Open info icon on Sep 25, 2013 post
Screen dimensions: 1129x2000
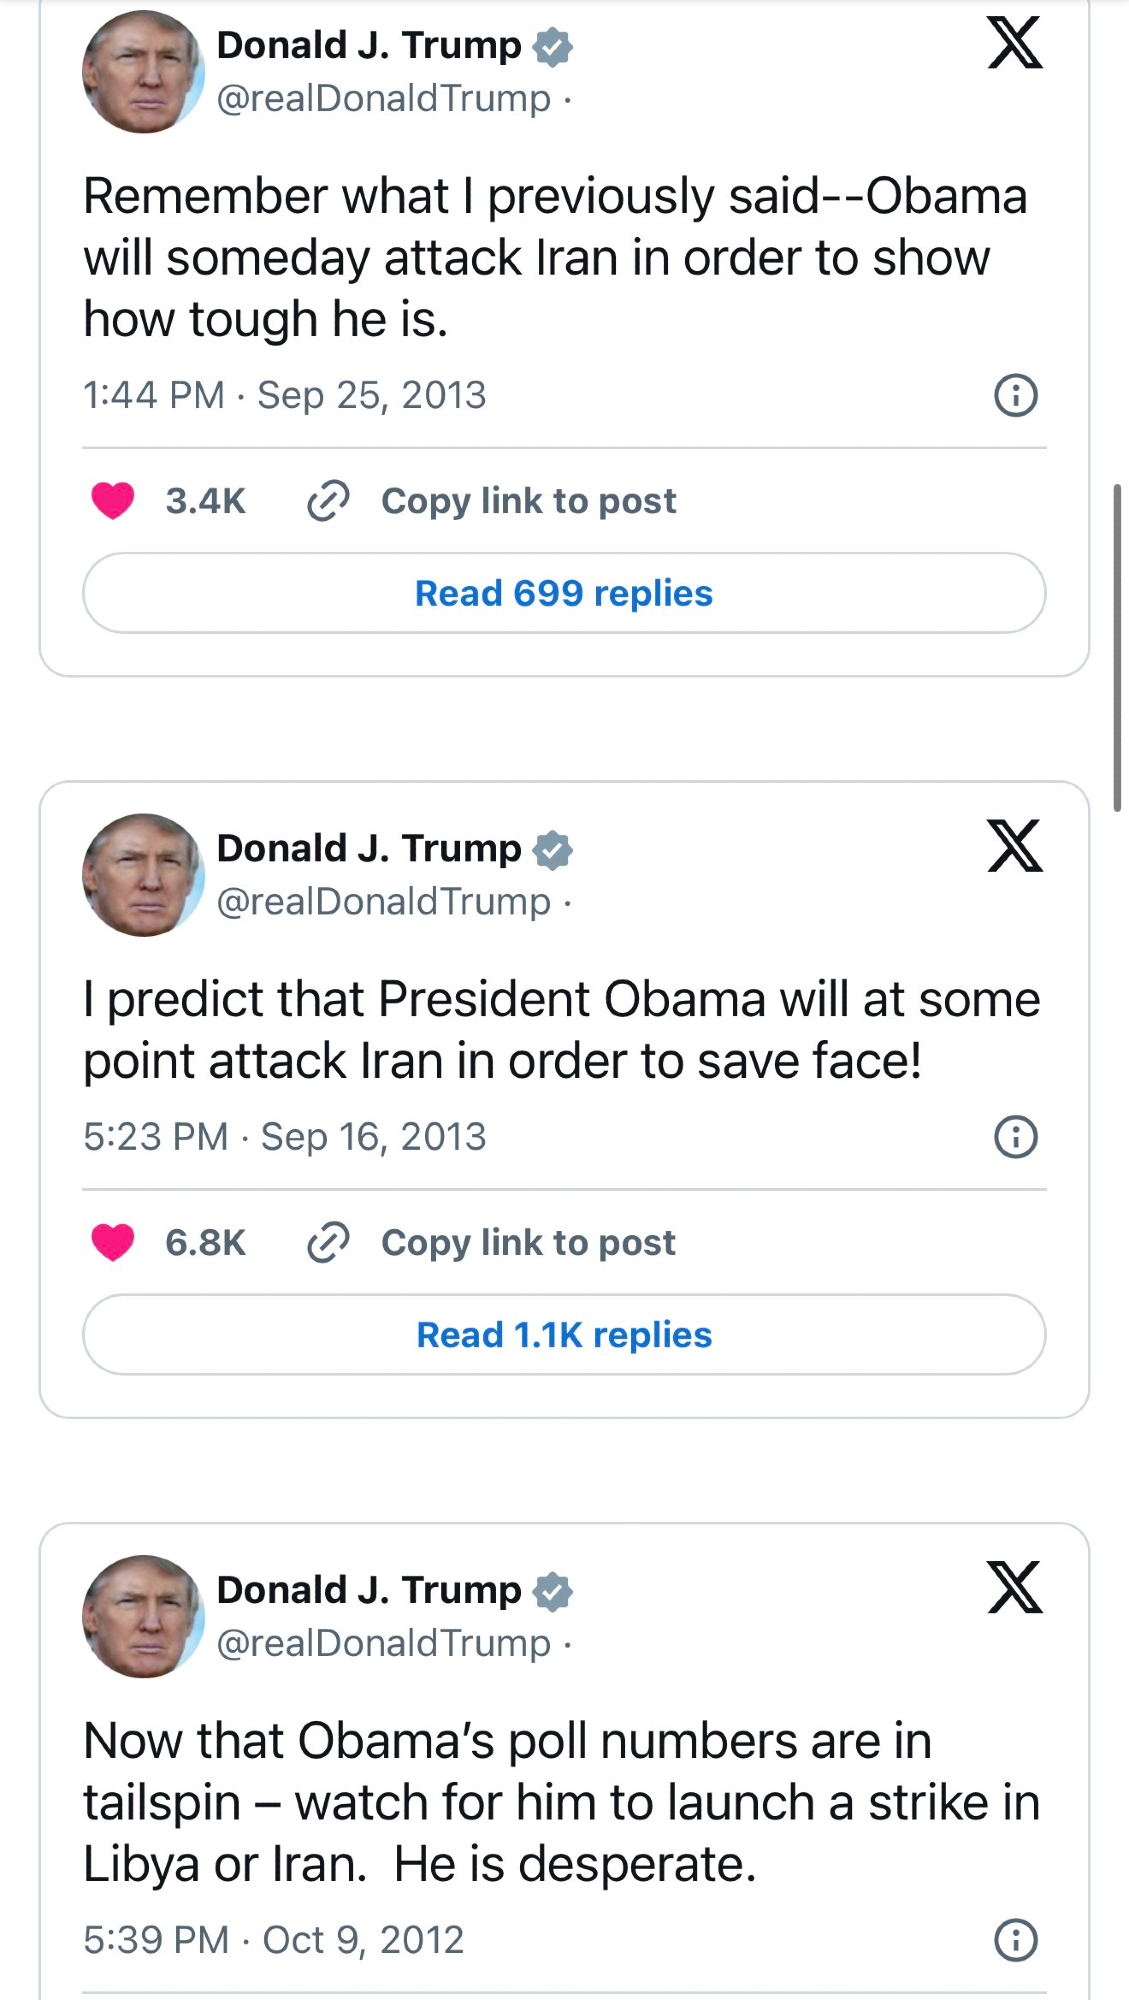click(x=1015, y=395)
